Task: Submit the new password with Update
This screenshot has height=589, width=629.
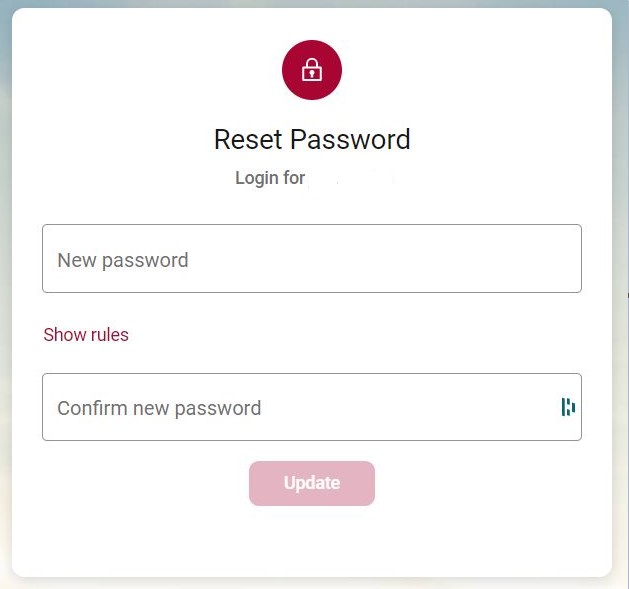Action: point(312,483)
